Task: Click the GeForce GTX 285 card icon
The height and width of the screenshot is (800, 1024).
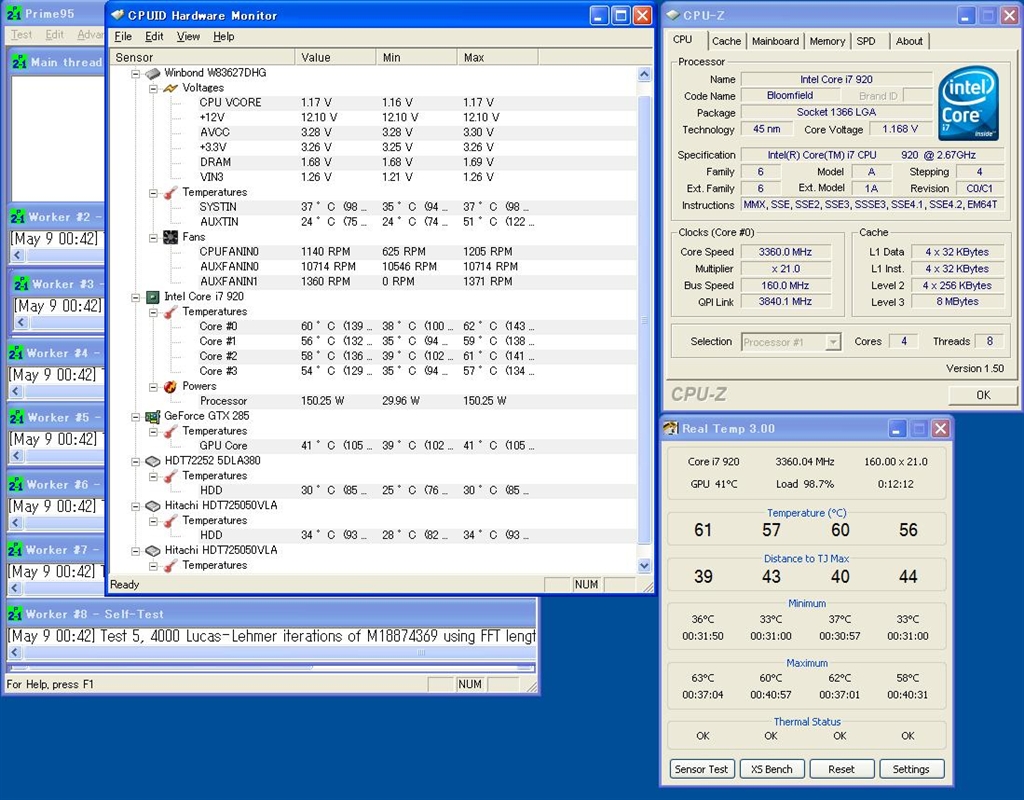Action: tap(153, 416)
